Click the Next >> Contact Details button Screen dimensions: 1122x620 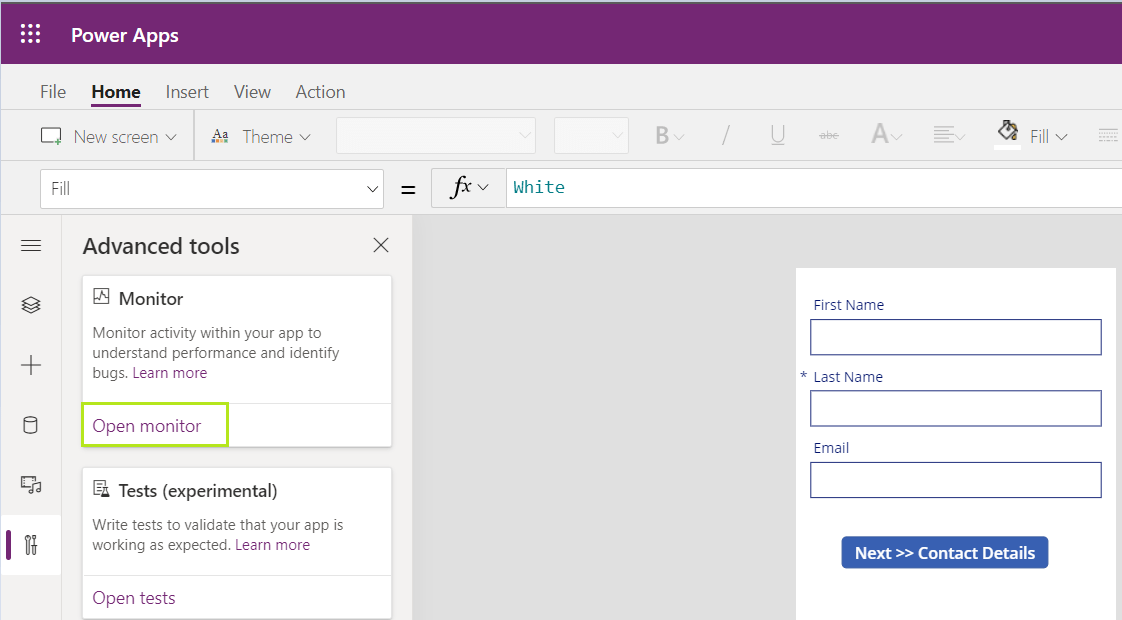click(x=945, y=553)
